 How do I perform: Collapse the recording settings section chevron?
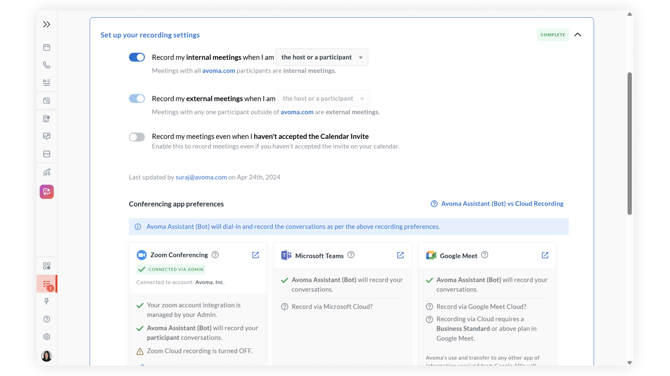[578, 35]
